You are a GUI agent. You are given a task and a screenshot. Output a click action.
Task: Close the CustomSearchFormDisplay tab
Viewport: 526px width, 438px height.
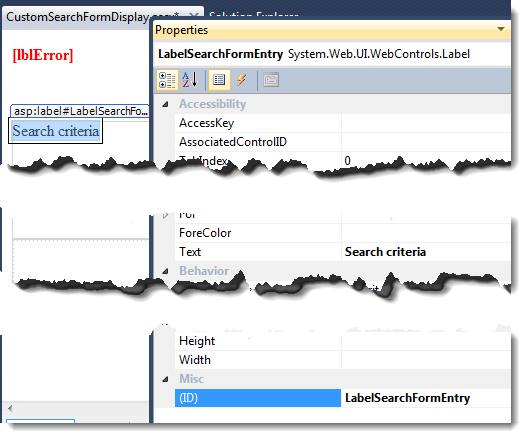(x=194, y=16)
